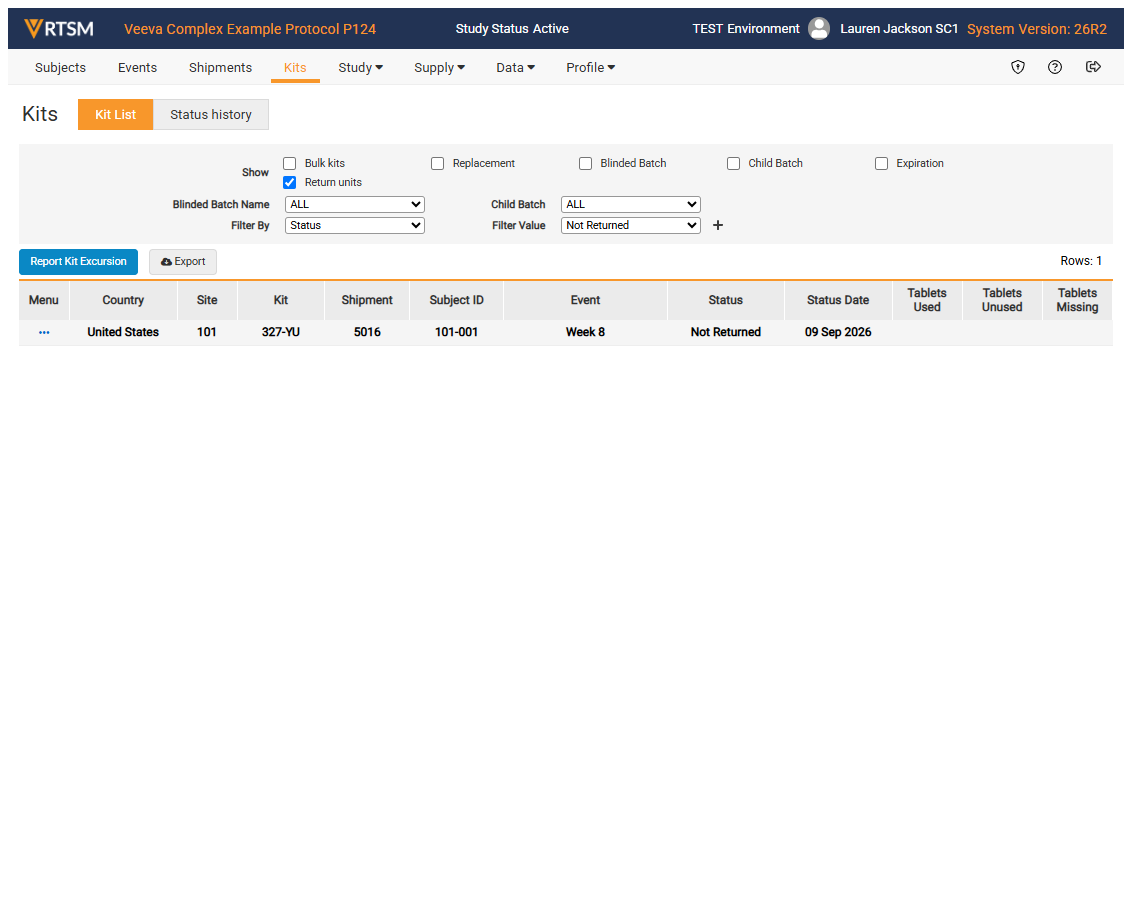Screen dimensions: 1132x920
Task: Click the TEST Environment label
Action: point(746,29)
